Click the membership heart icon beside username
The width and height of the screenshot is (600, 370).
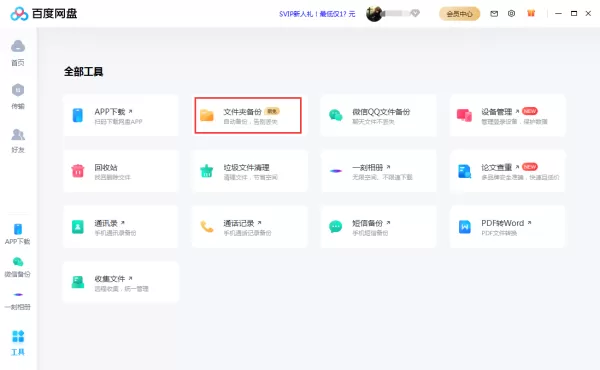point(415,13)
